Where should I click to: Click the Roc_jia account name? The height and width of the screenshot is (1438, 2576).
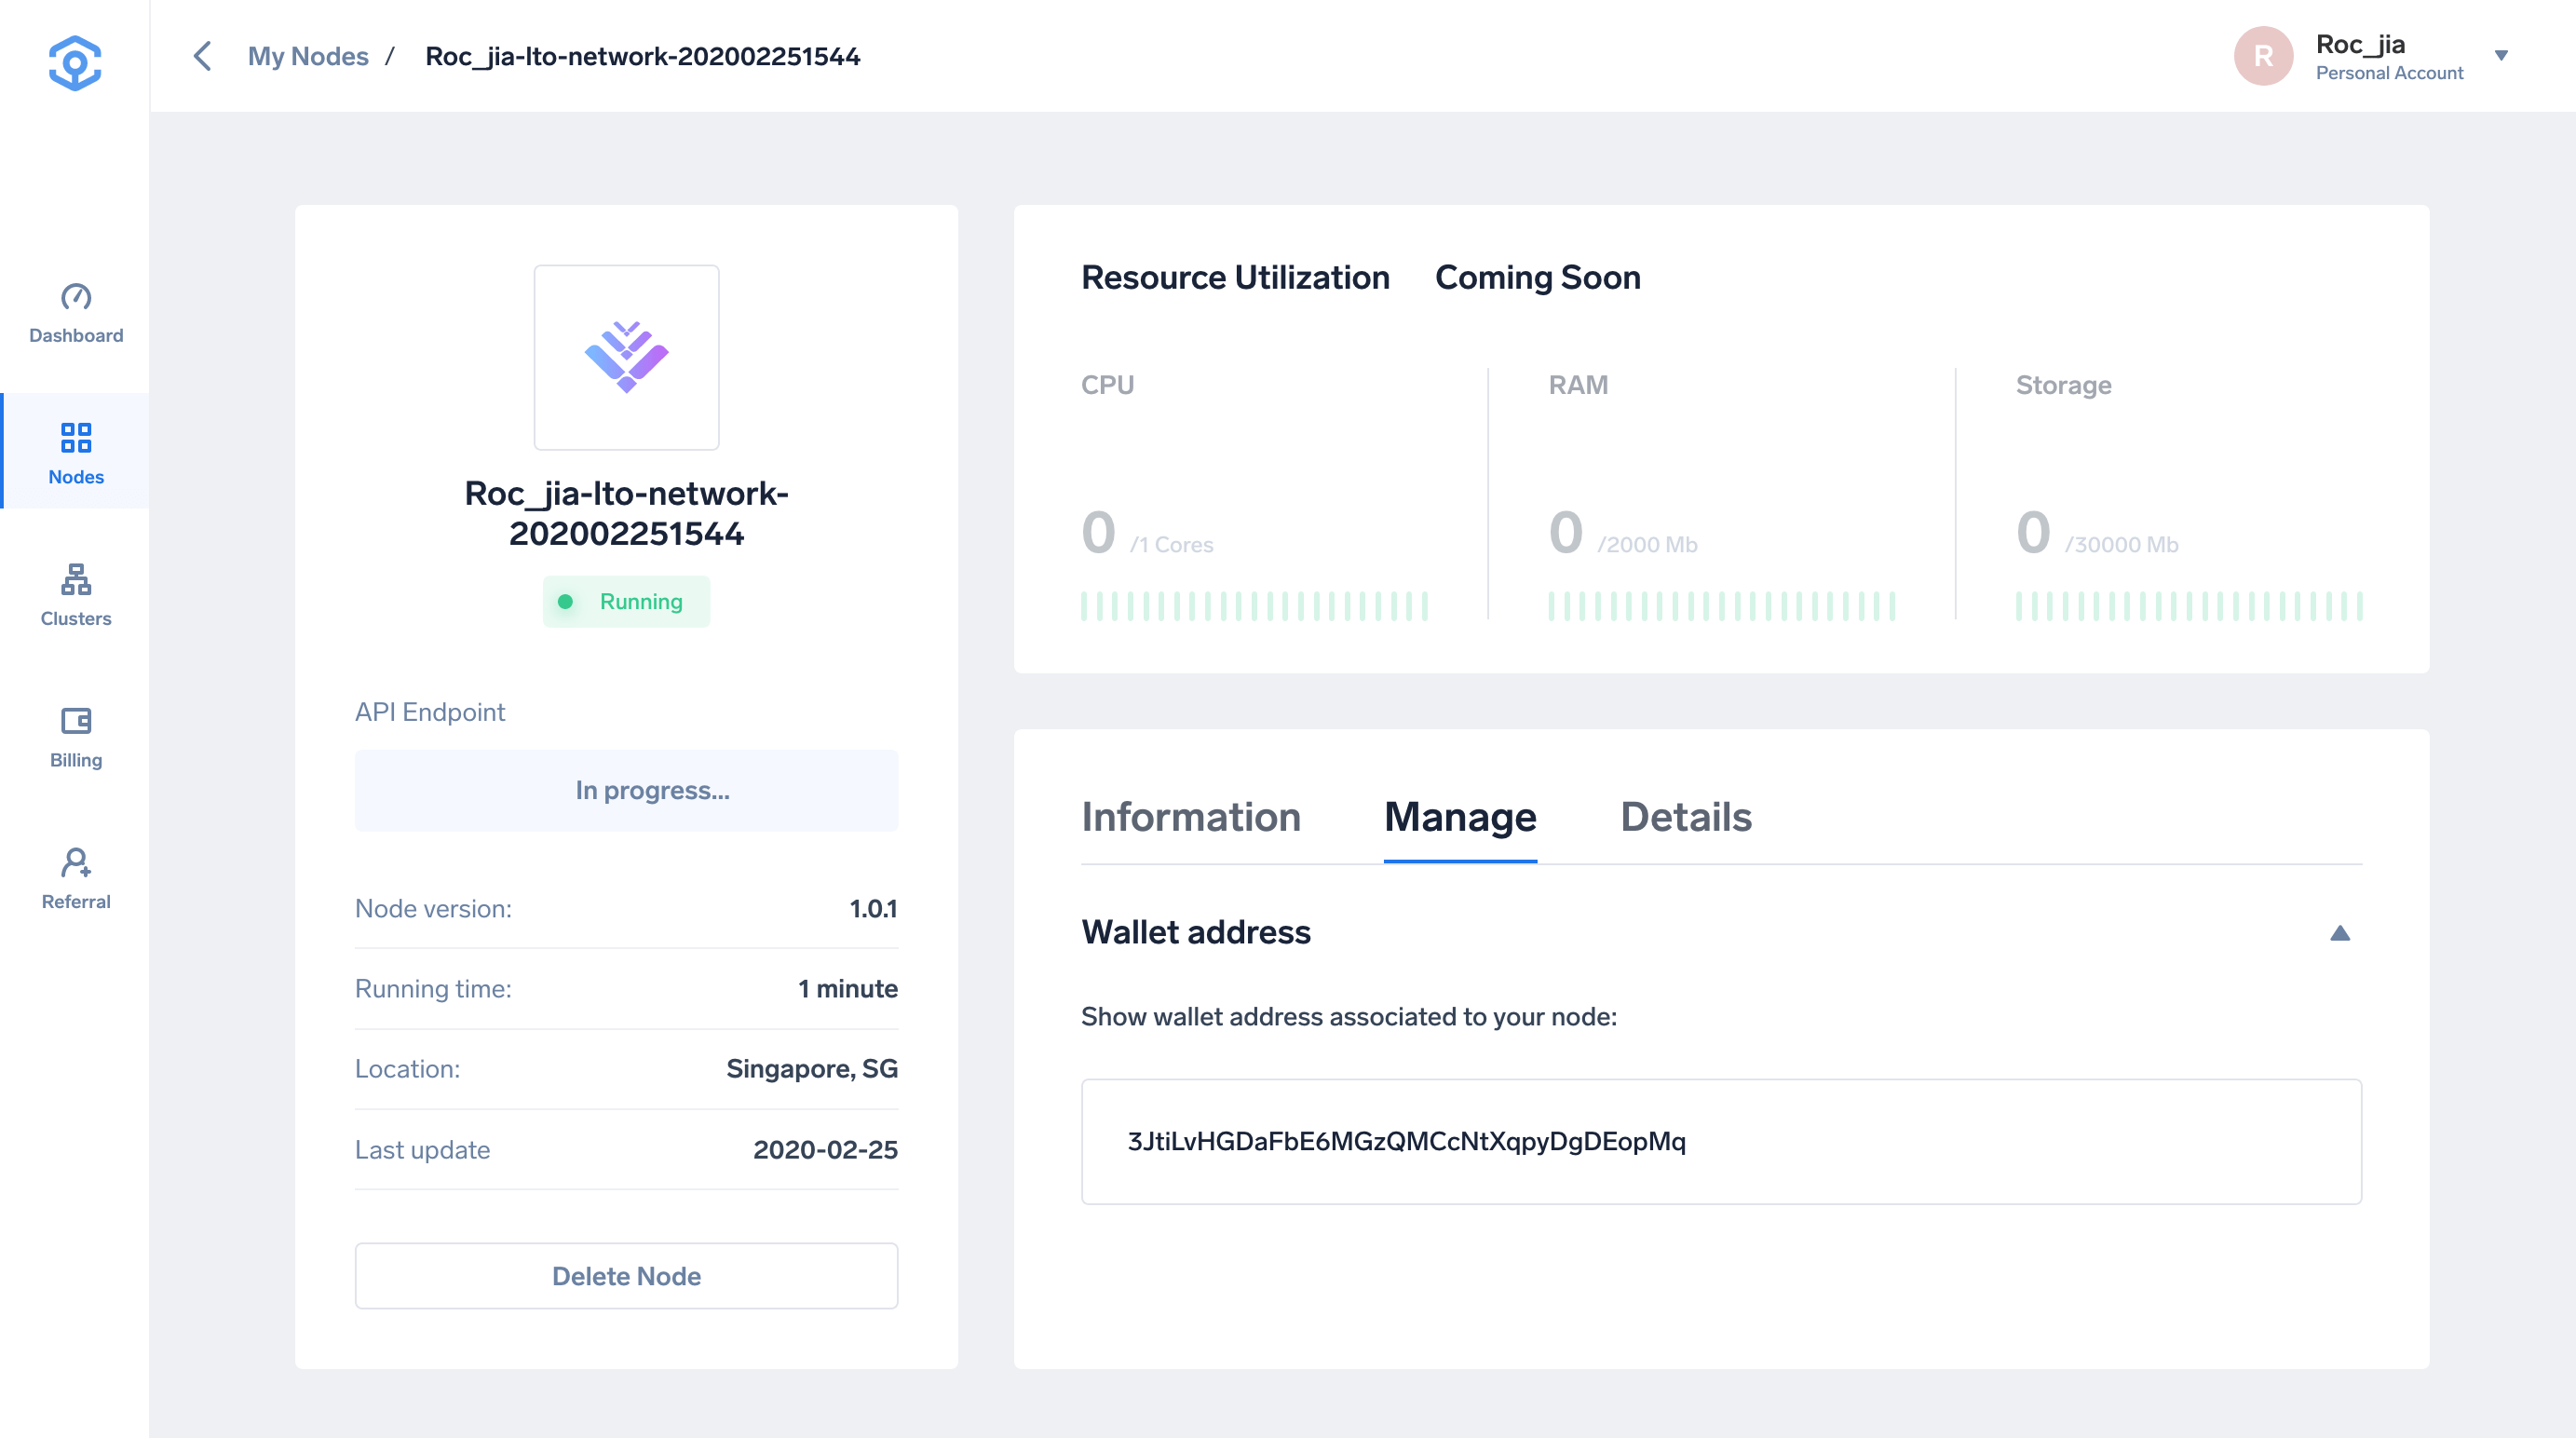tap(2360, 45)
